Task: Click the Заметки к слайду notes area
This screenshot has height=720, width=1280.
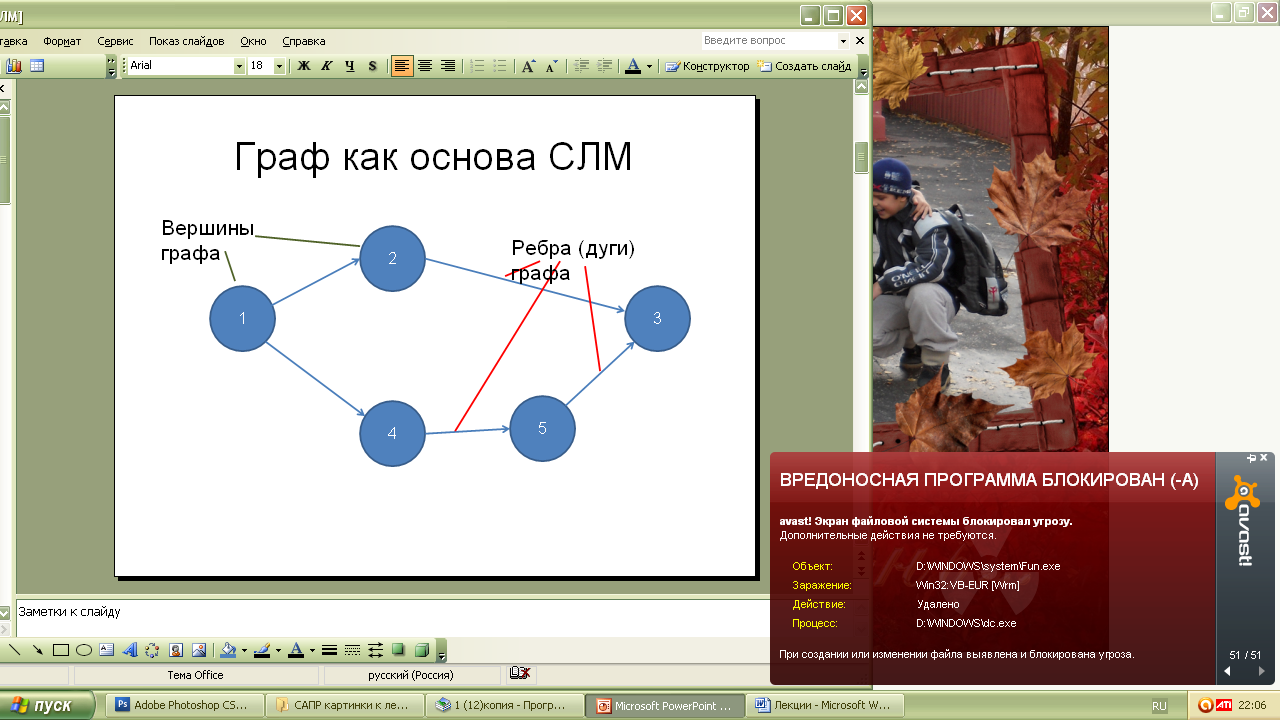Action: click(x=435, y=618)
